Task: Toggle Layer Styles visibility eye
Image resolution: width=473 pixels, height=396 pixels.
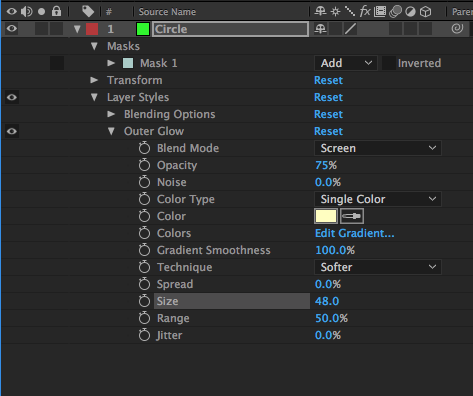Action: (12, 97)
